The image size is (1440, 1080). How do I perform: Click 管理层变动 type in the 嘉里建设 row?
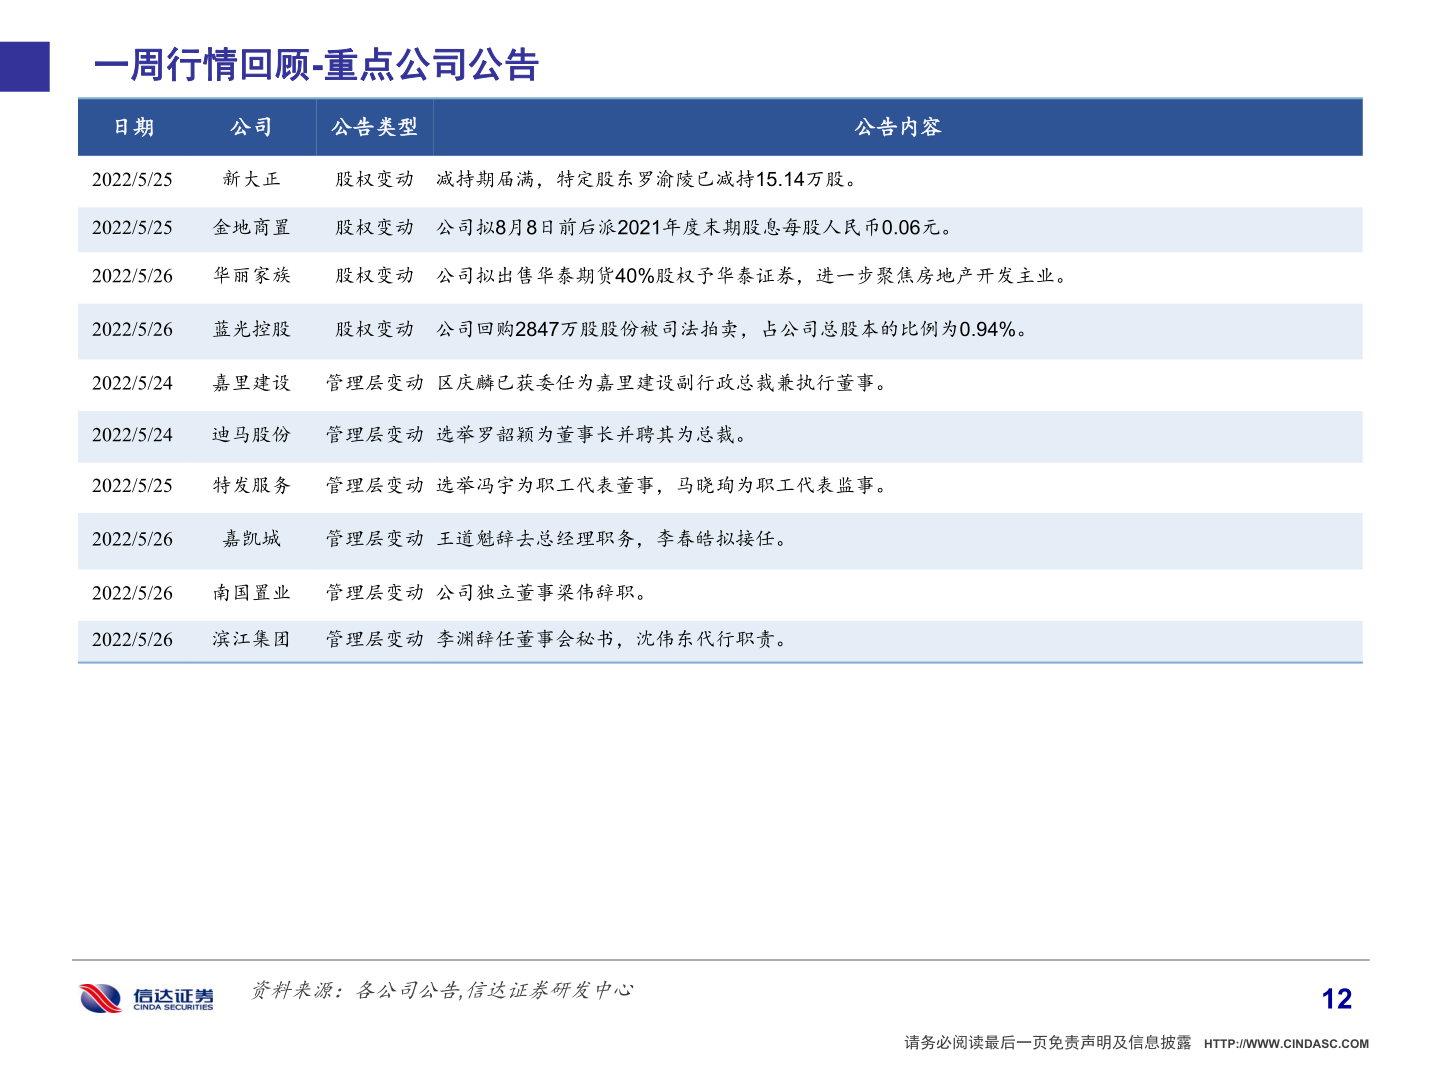tap(375, 383)
